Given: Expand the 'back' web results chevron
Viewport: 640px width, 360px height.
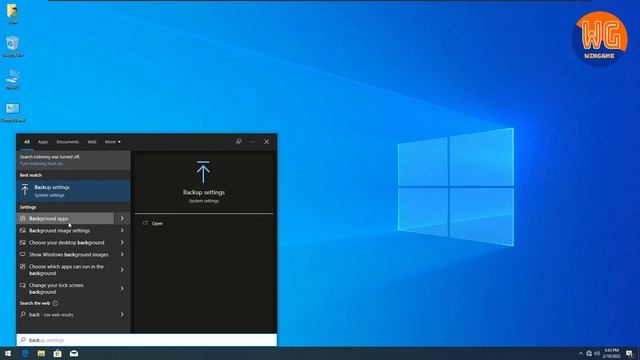Looking at the screenshot, I should [122, 315].
